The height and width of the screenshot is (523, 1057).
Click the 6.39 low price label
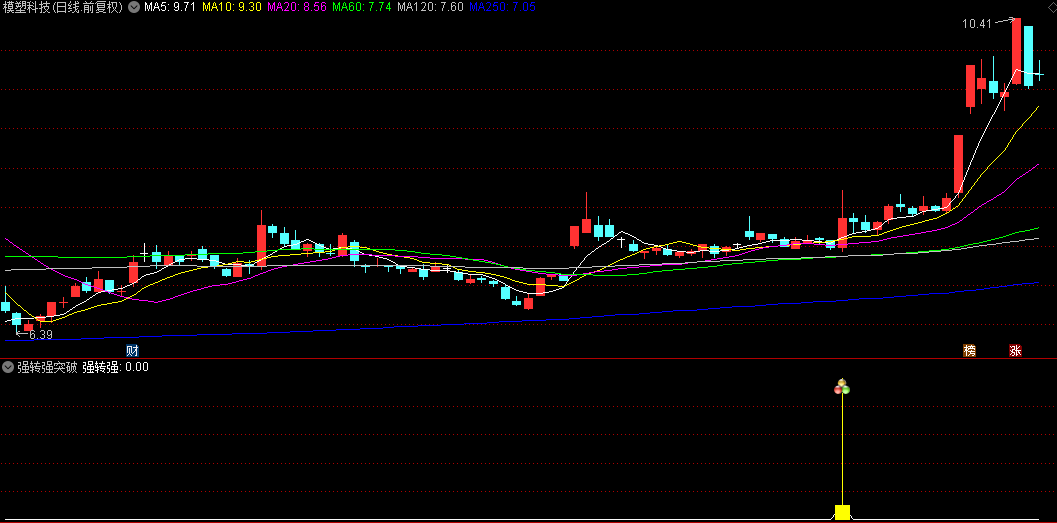tap(41, 334)
